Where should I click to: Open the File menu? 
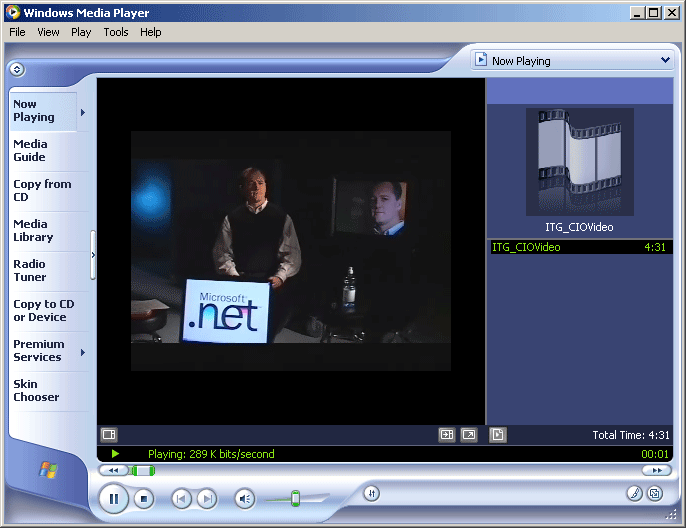17,32
